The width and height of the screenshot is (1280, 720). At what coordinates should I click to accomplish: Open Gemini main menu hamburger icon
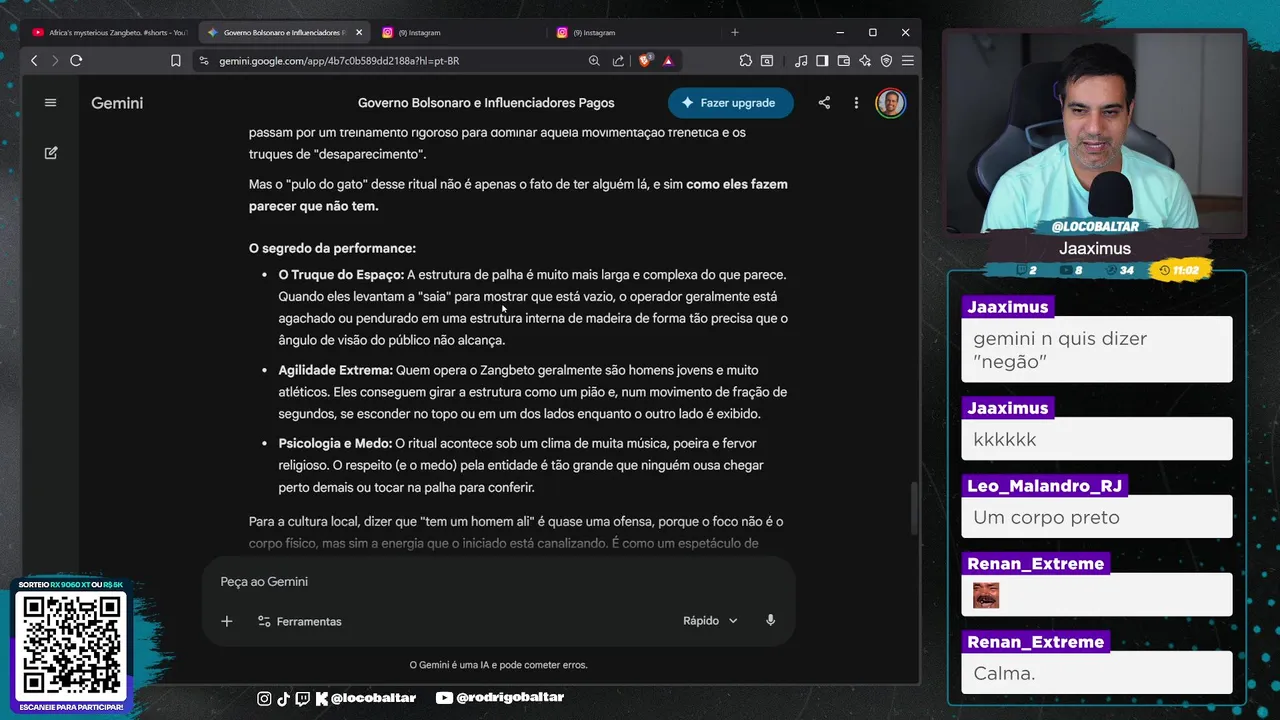51,103
